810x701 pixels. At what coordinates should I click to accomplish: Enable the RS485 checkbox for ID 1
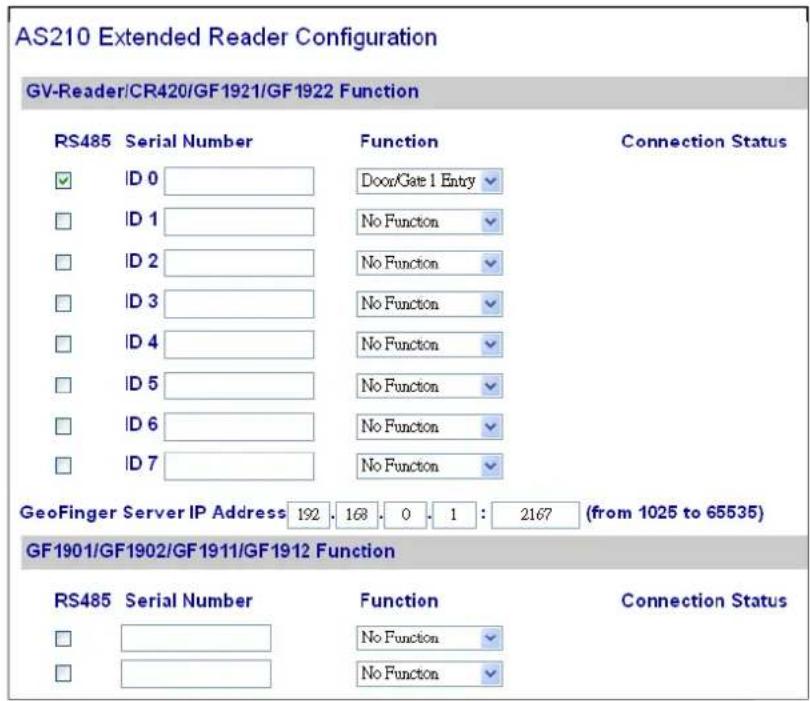tap(64, 222)
